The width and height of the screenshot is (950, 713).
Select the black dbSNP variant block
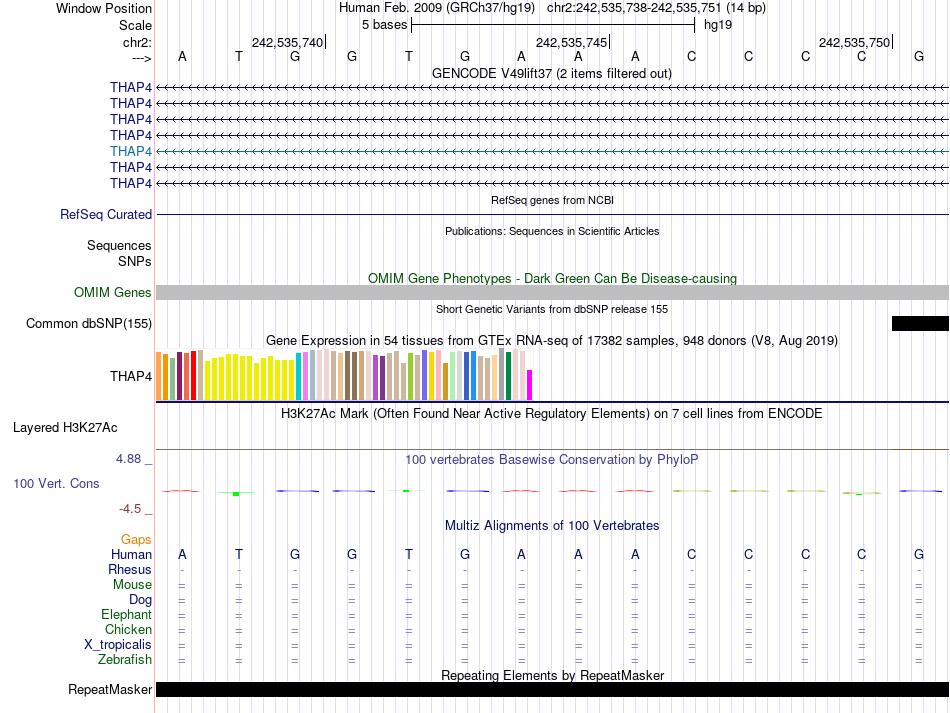pos(919,323)
